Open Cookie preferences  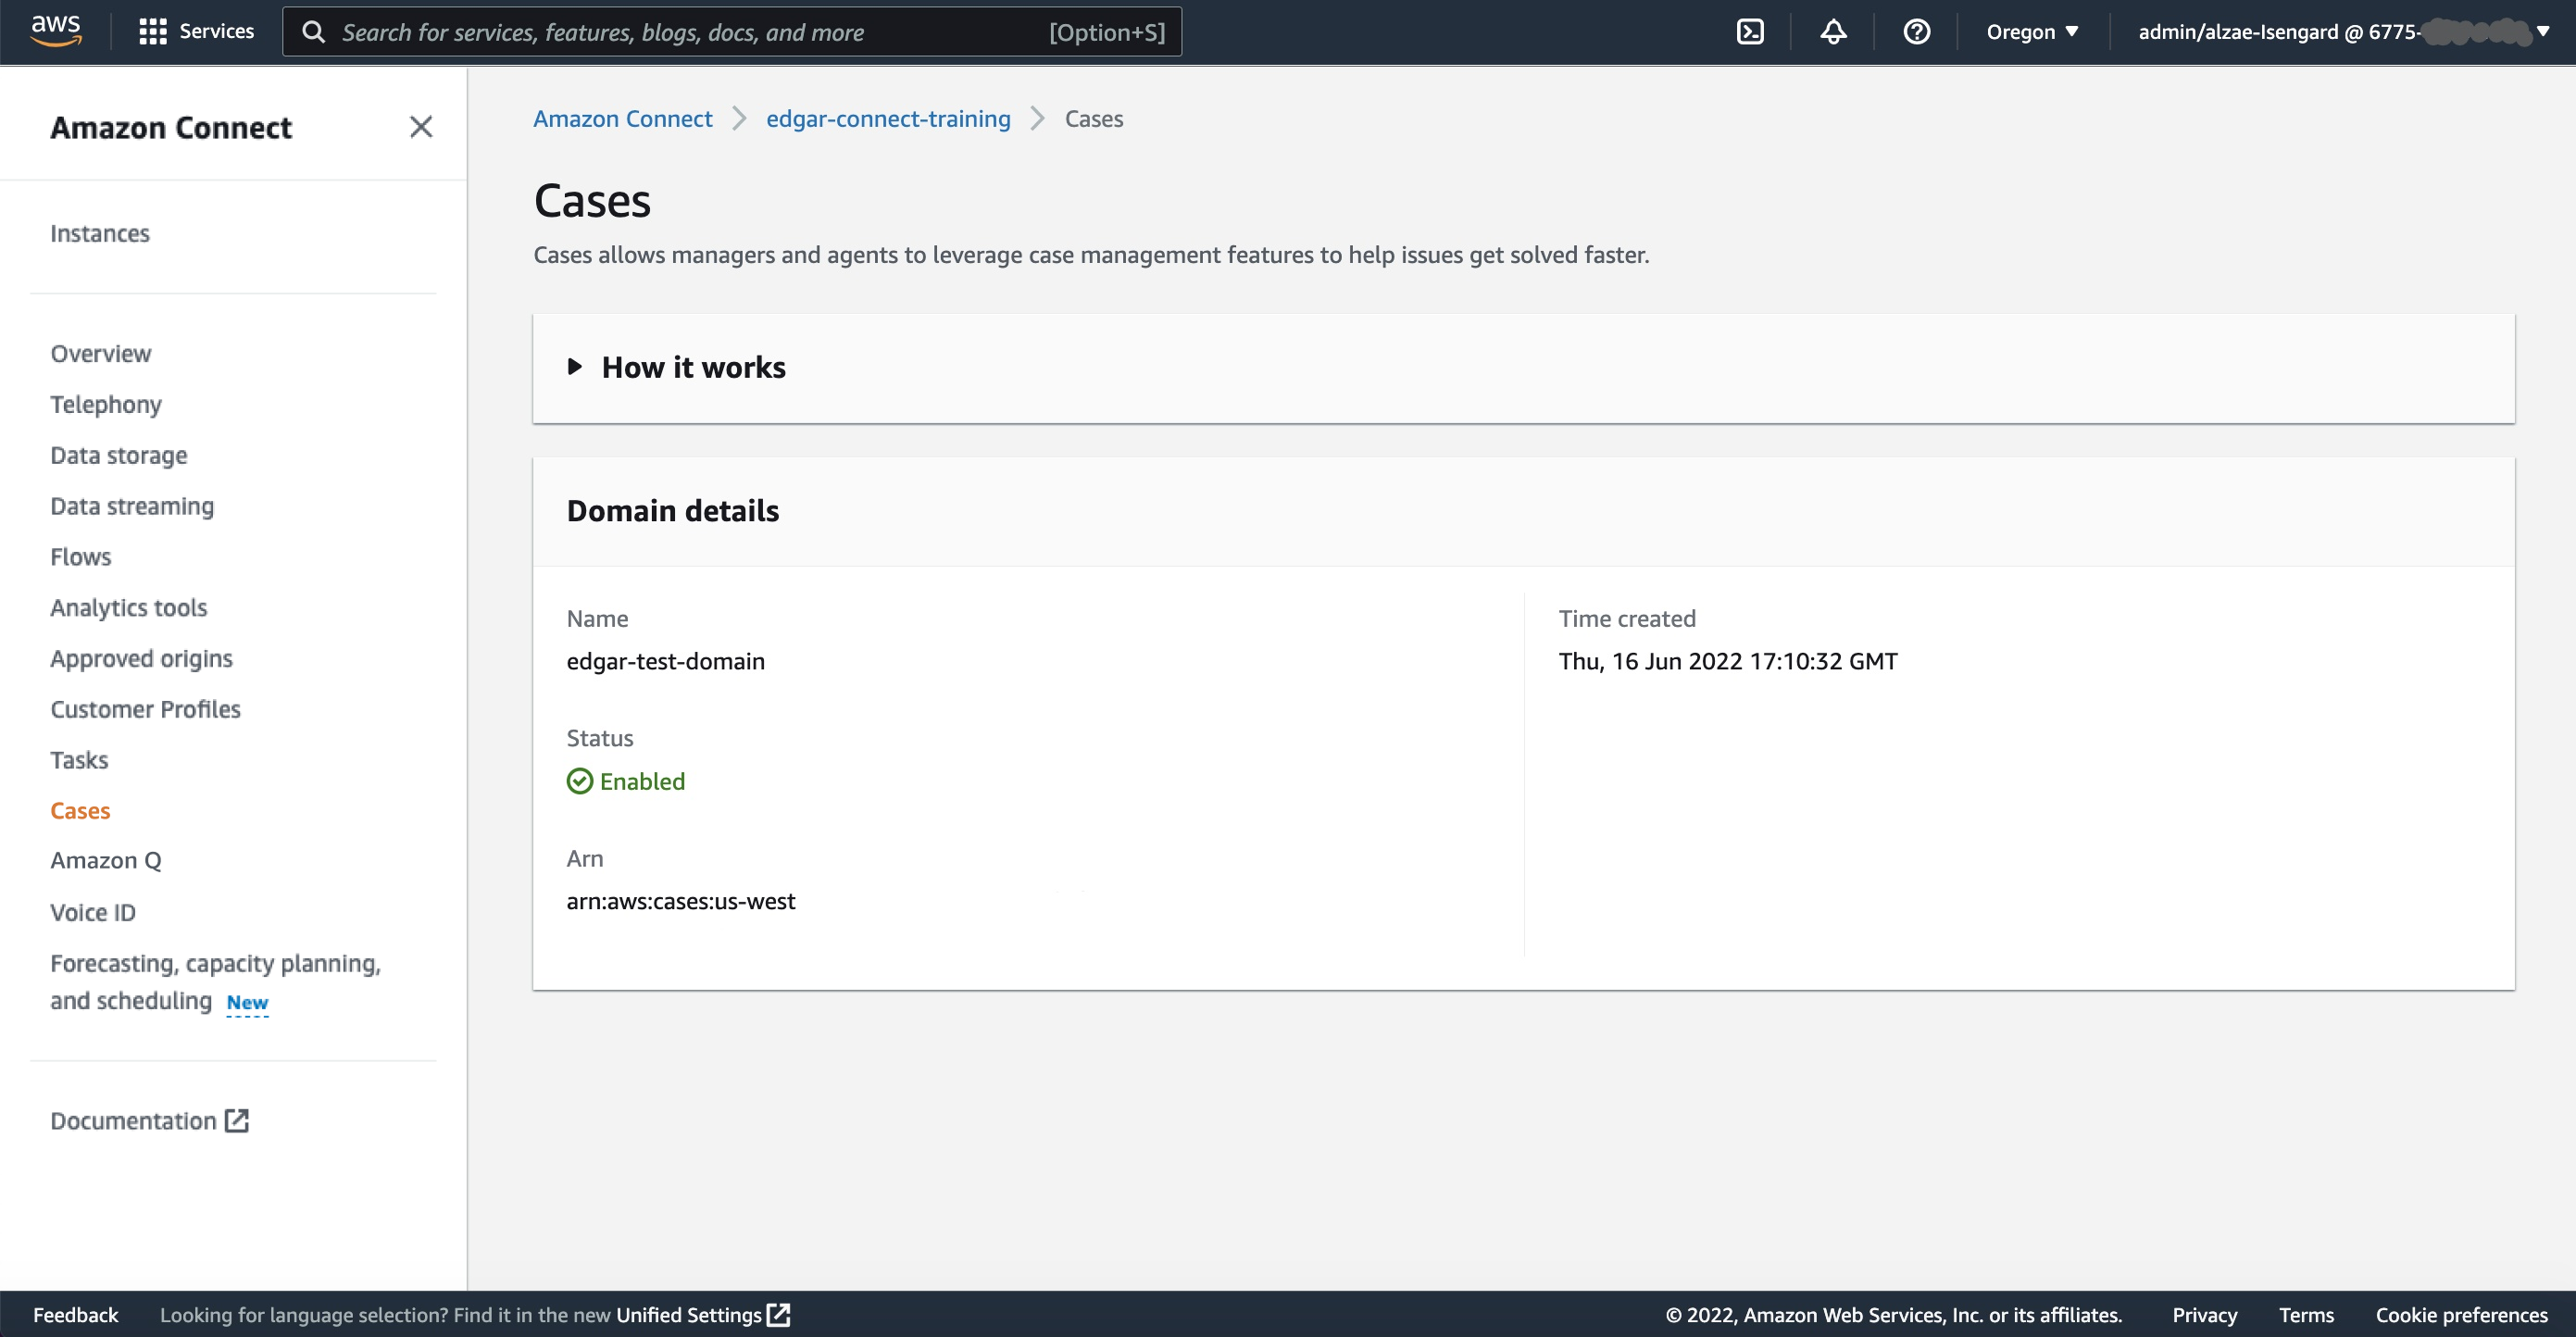point(2461,1314)
